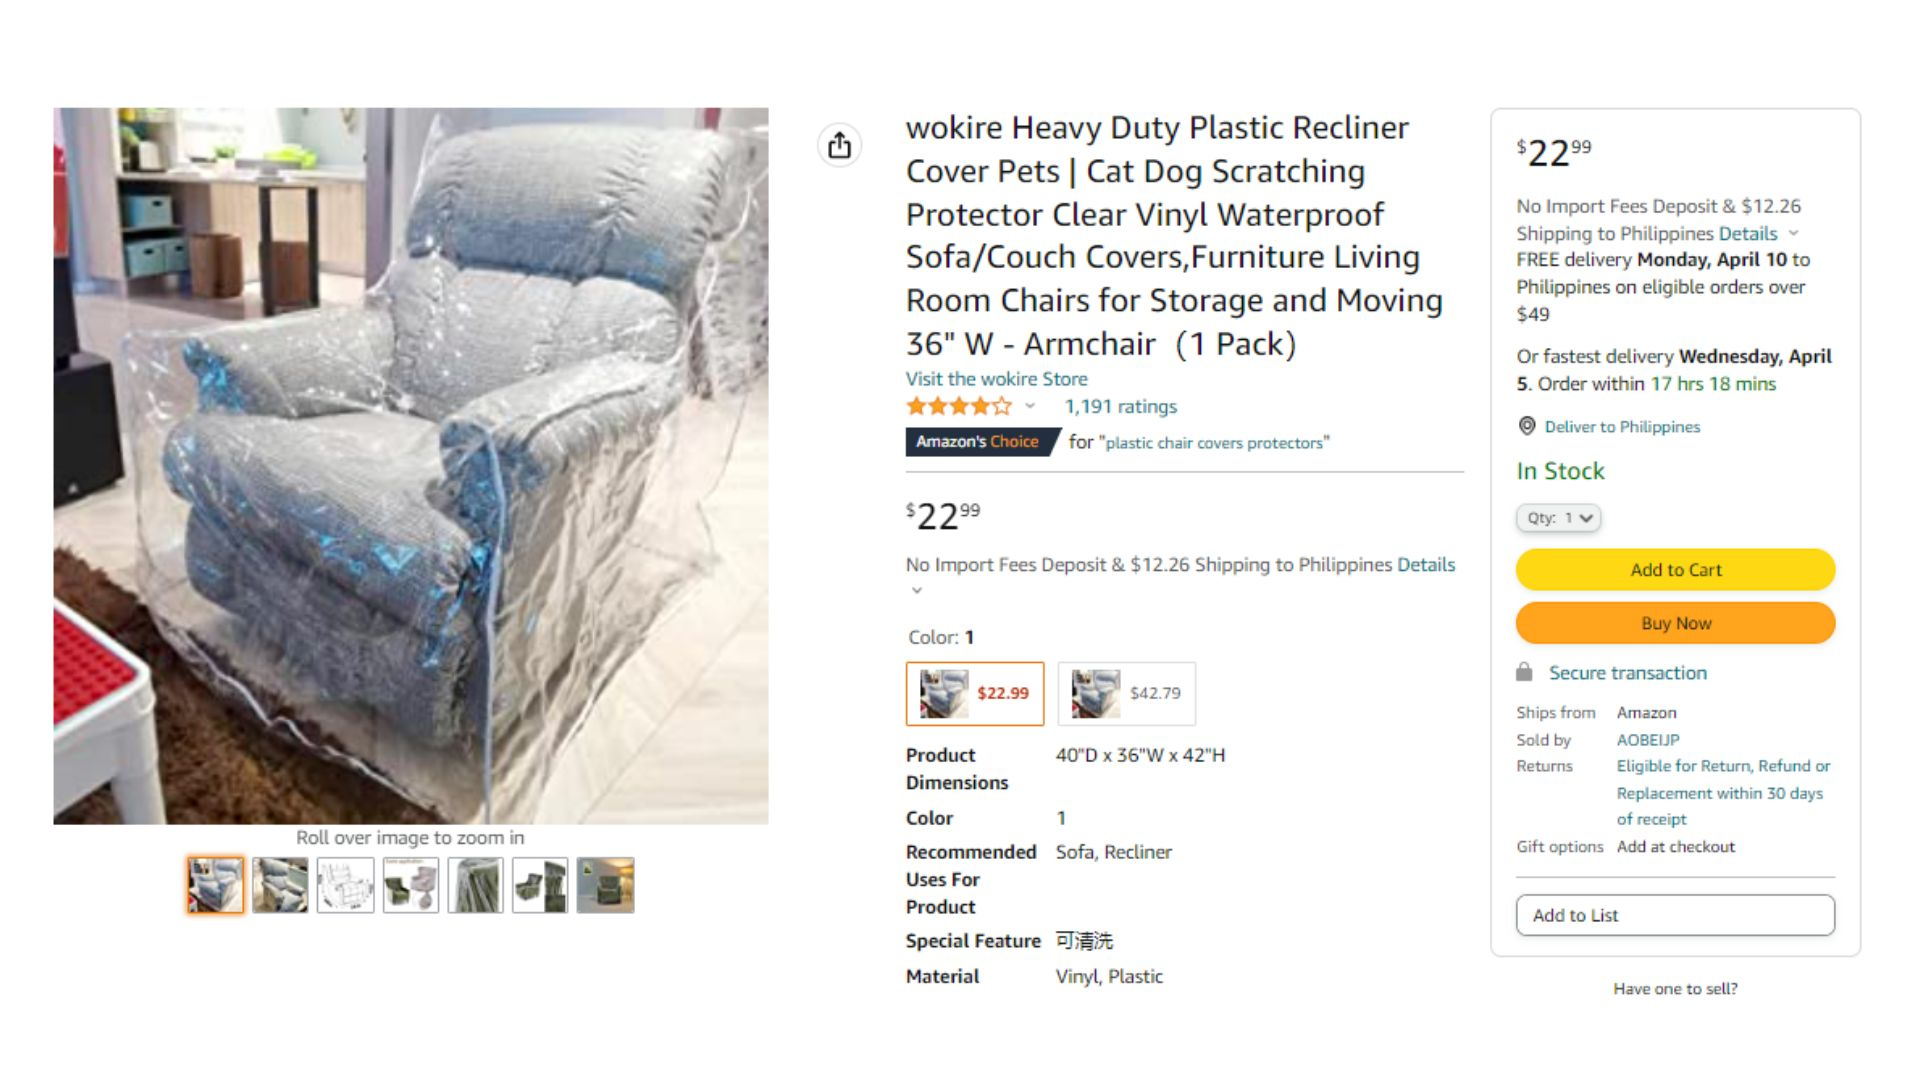This screenshot has height=1080, width=1920.
Task: Click the AOBEIJP seller link
Action: 1648,740
